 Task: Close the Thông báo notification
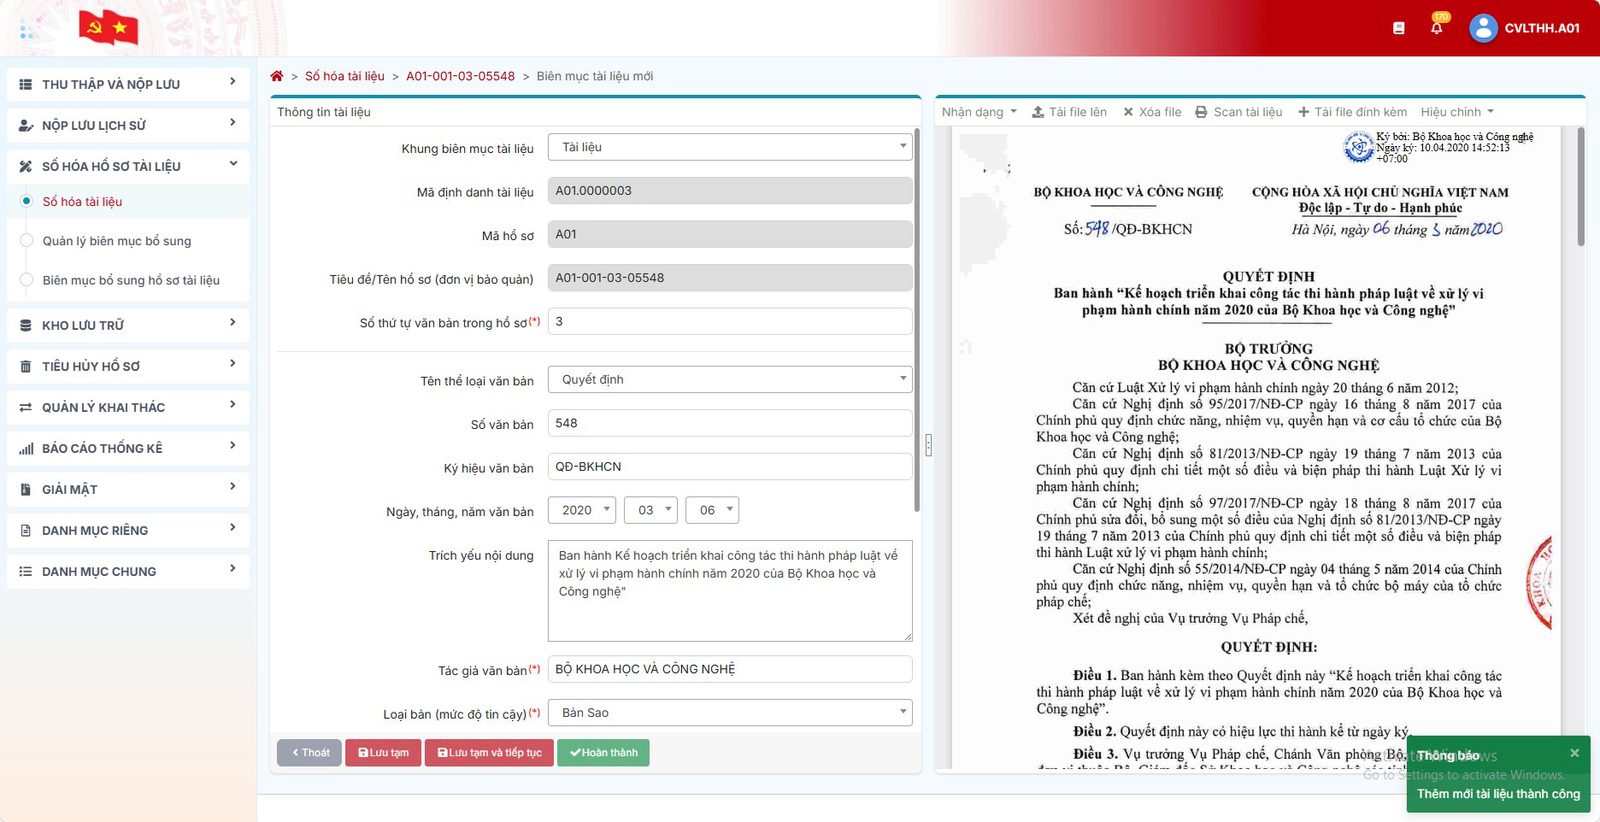coord(1574,753)
